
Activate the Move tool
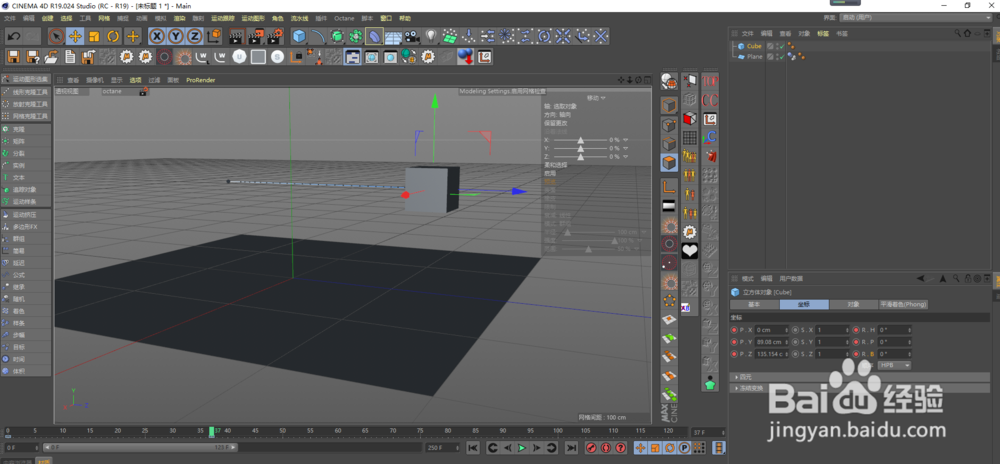[75, 36]
